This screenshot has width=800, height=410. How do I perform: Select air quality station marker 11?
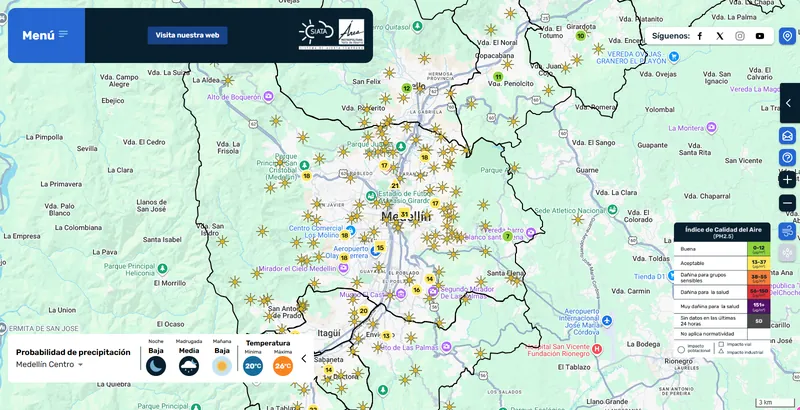point(498,77)
